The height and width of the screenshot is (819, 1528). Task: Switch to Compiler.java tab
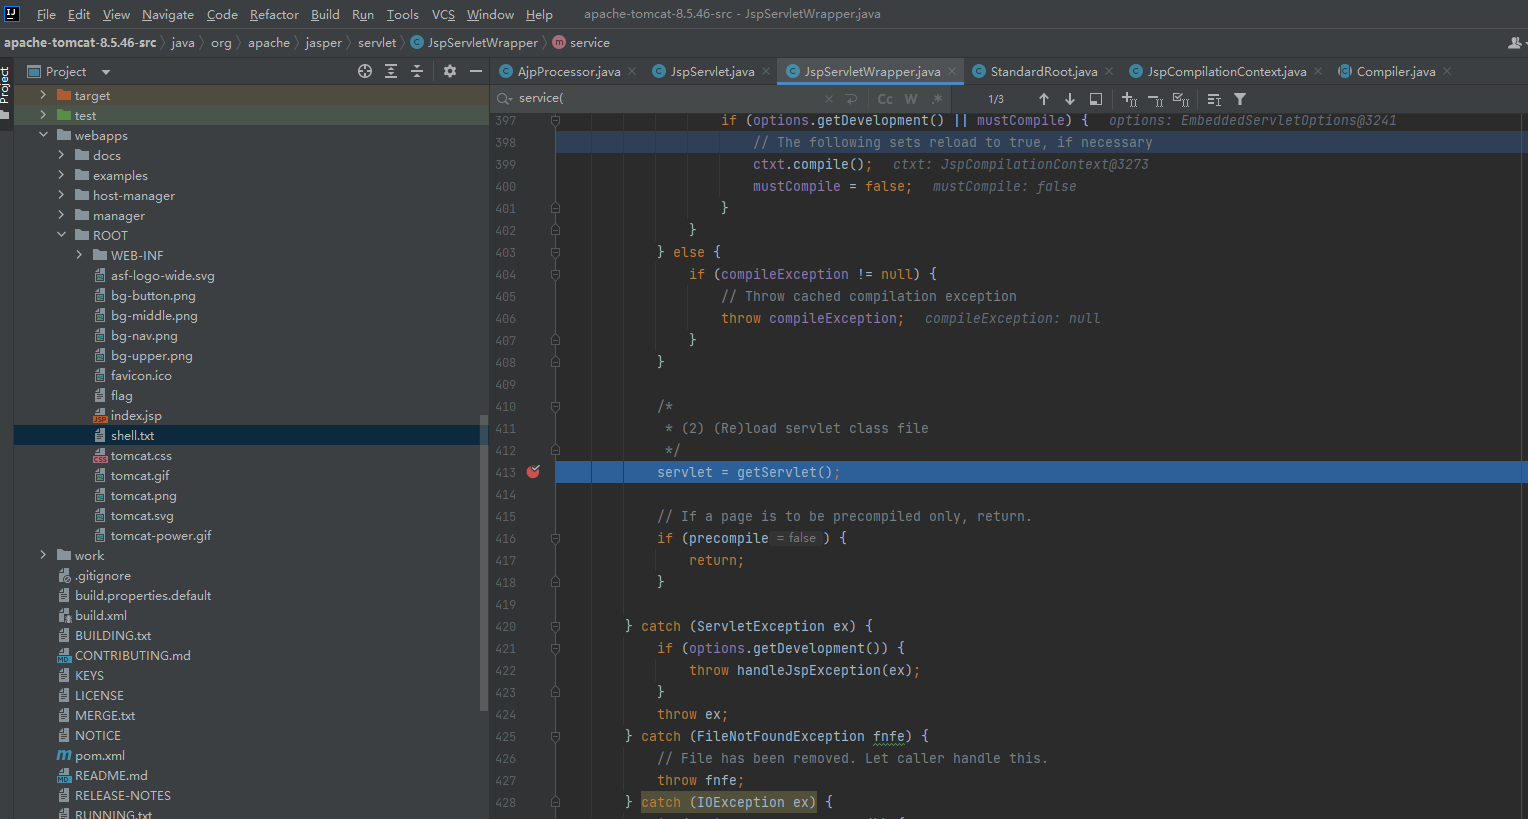[x=1396, y=71]
